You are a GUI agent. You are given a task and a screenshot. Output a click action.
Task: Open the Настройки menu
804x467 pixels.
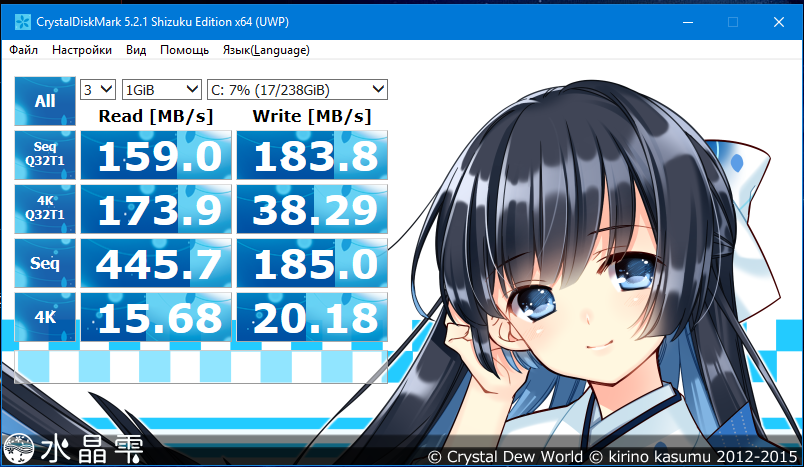click(x=82, y=50)
